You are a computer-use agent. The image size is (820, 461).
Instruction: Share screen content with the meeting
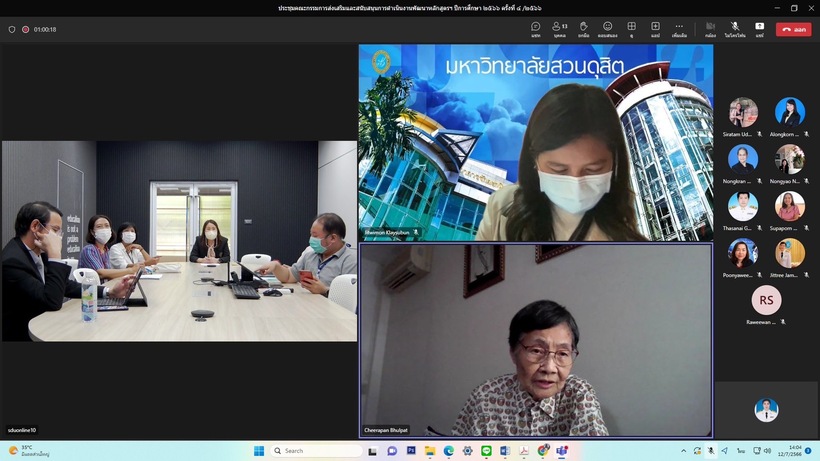coord(759,29)
